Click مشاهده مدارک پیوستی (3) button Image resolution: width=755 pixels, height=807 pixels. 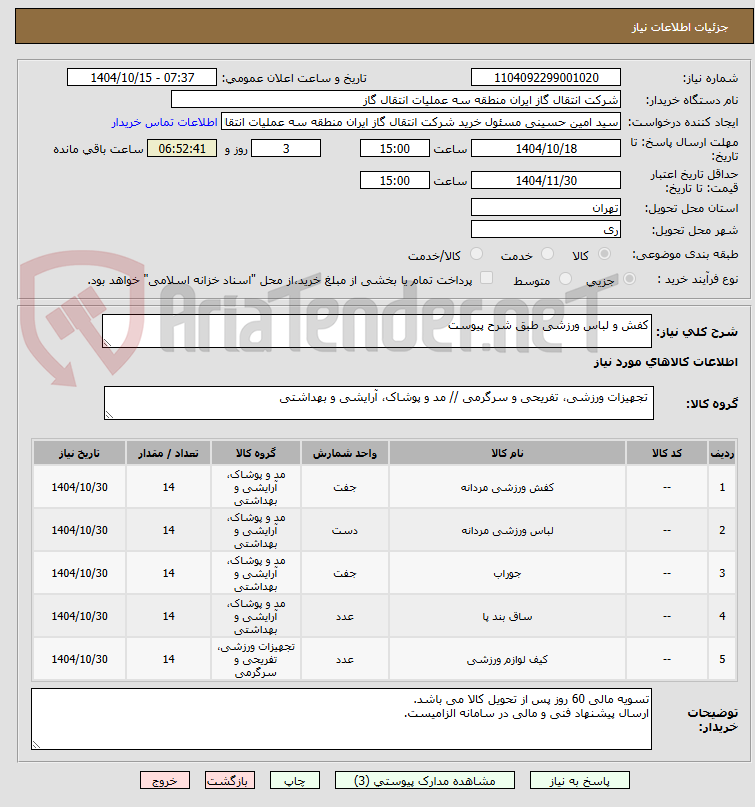coord(425,780)
